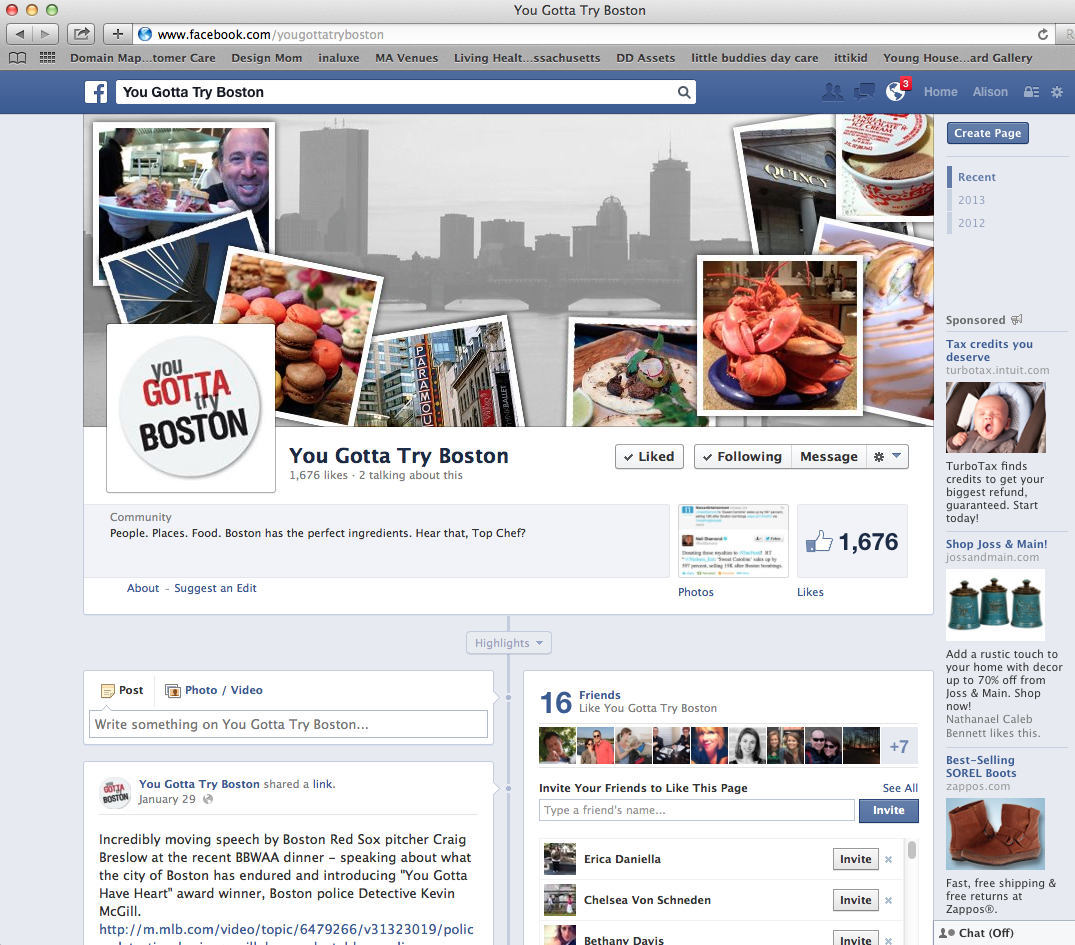Open the Chat (Off) bar
Image resolution: width=1075 pixels, height=945 pixels.
[x=1004, y=933]
